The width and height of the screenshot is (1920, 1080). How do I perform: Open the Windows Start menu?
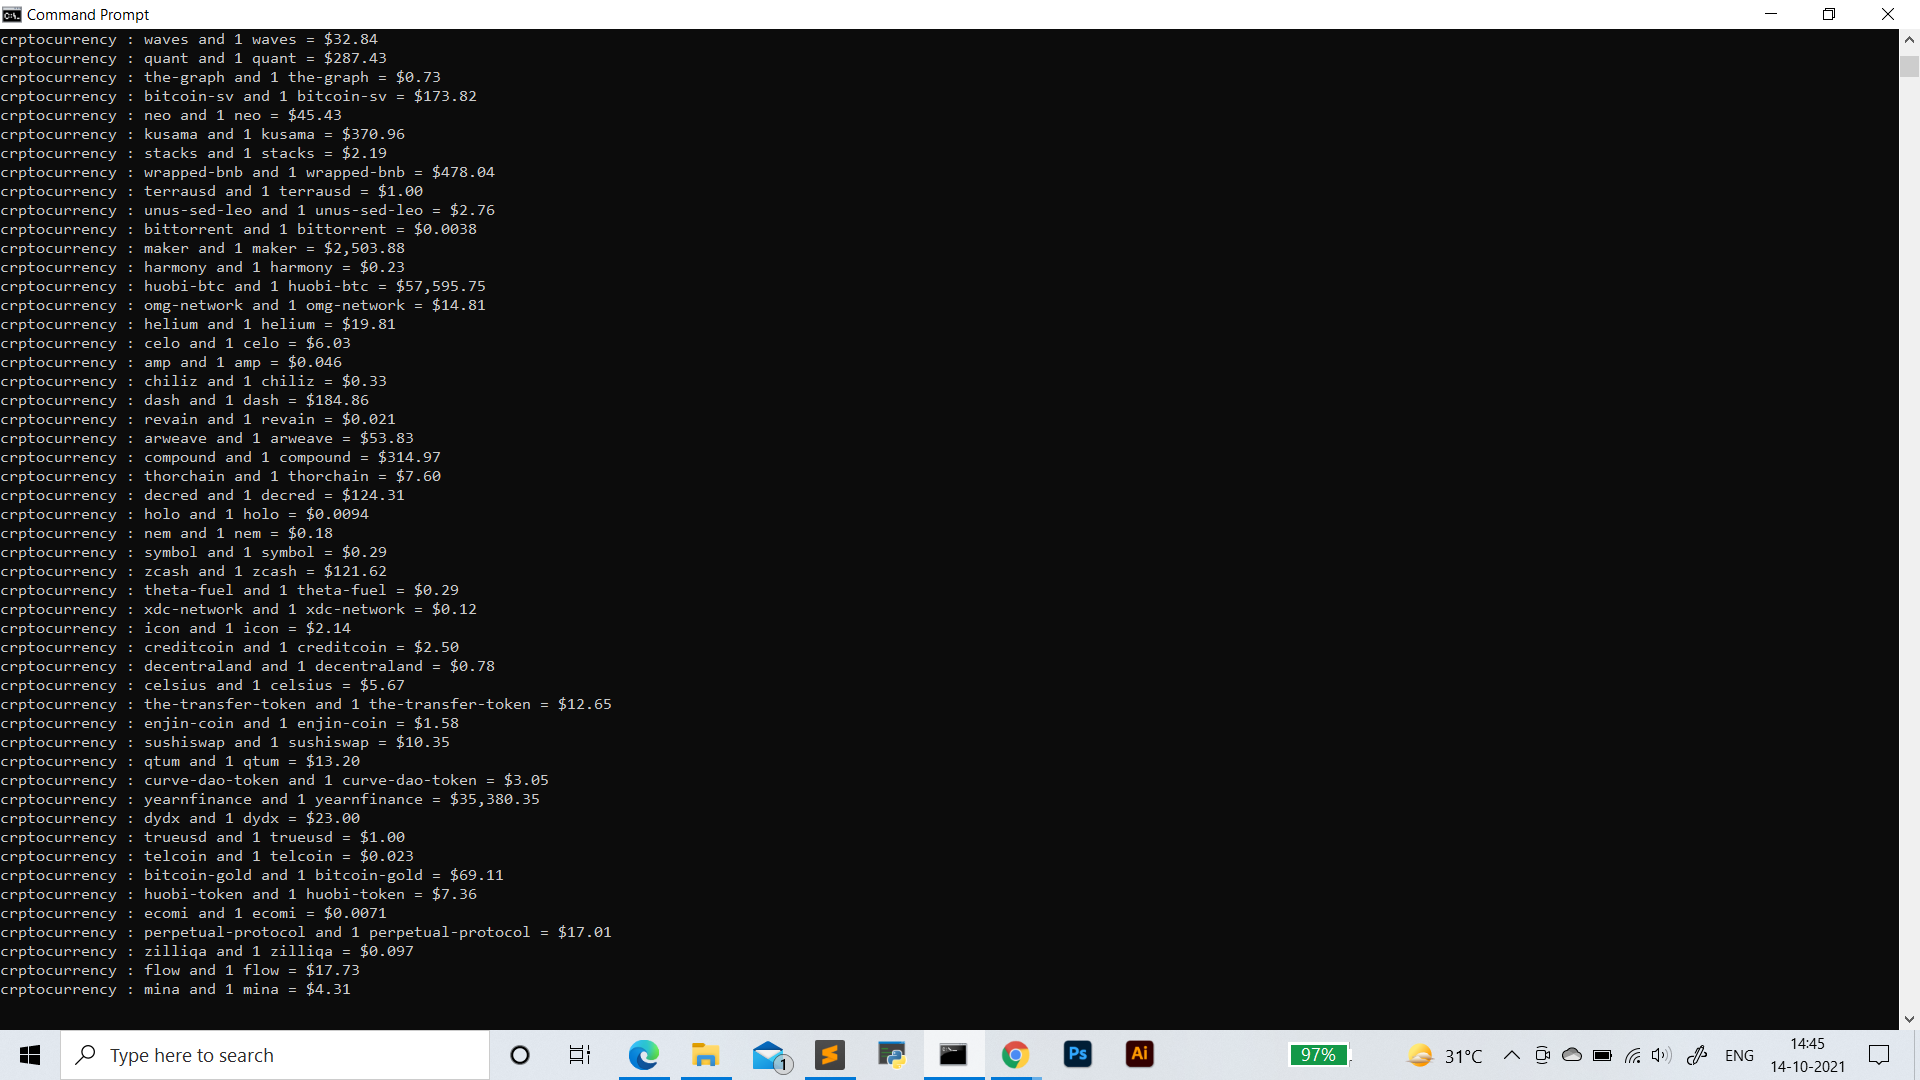tap(30, 1055)
